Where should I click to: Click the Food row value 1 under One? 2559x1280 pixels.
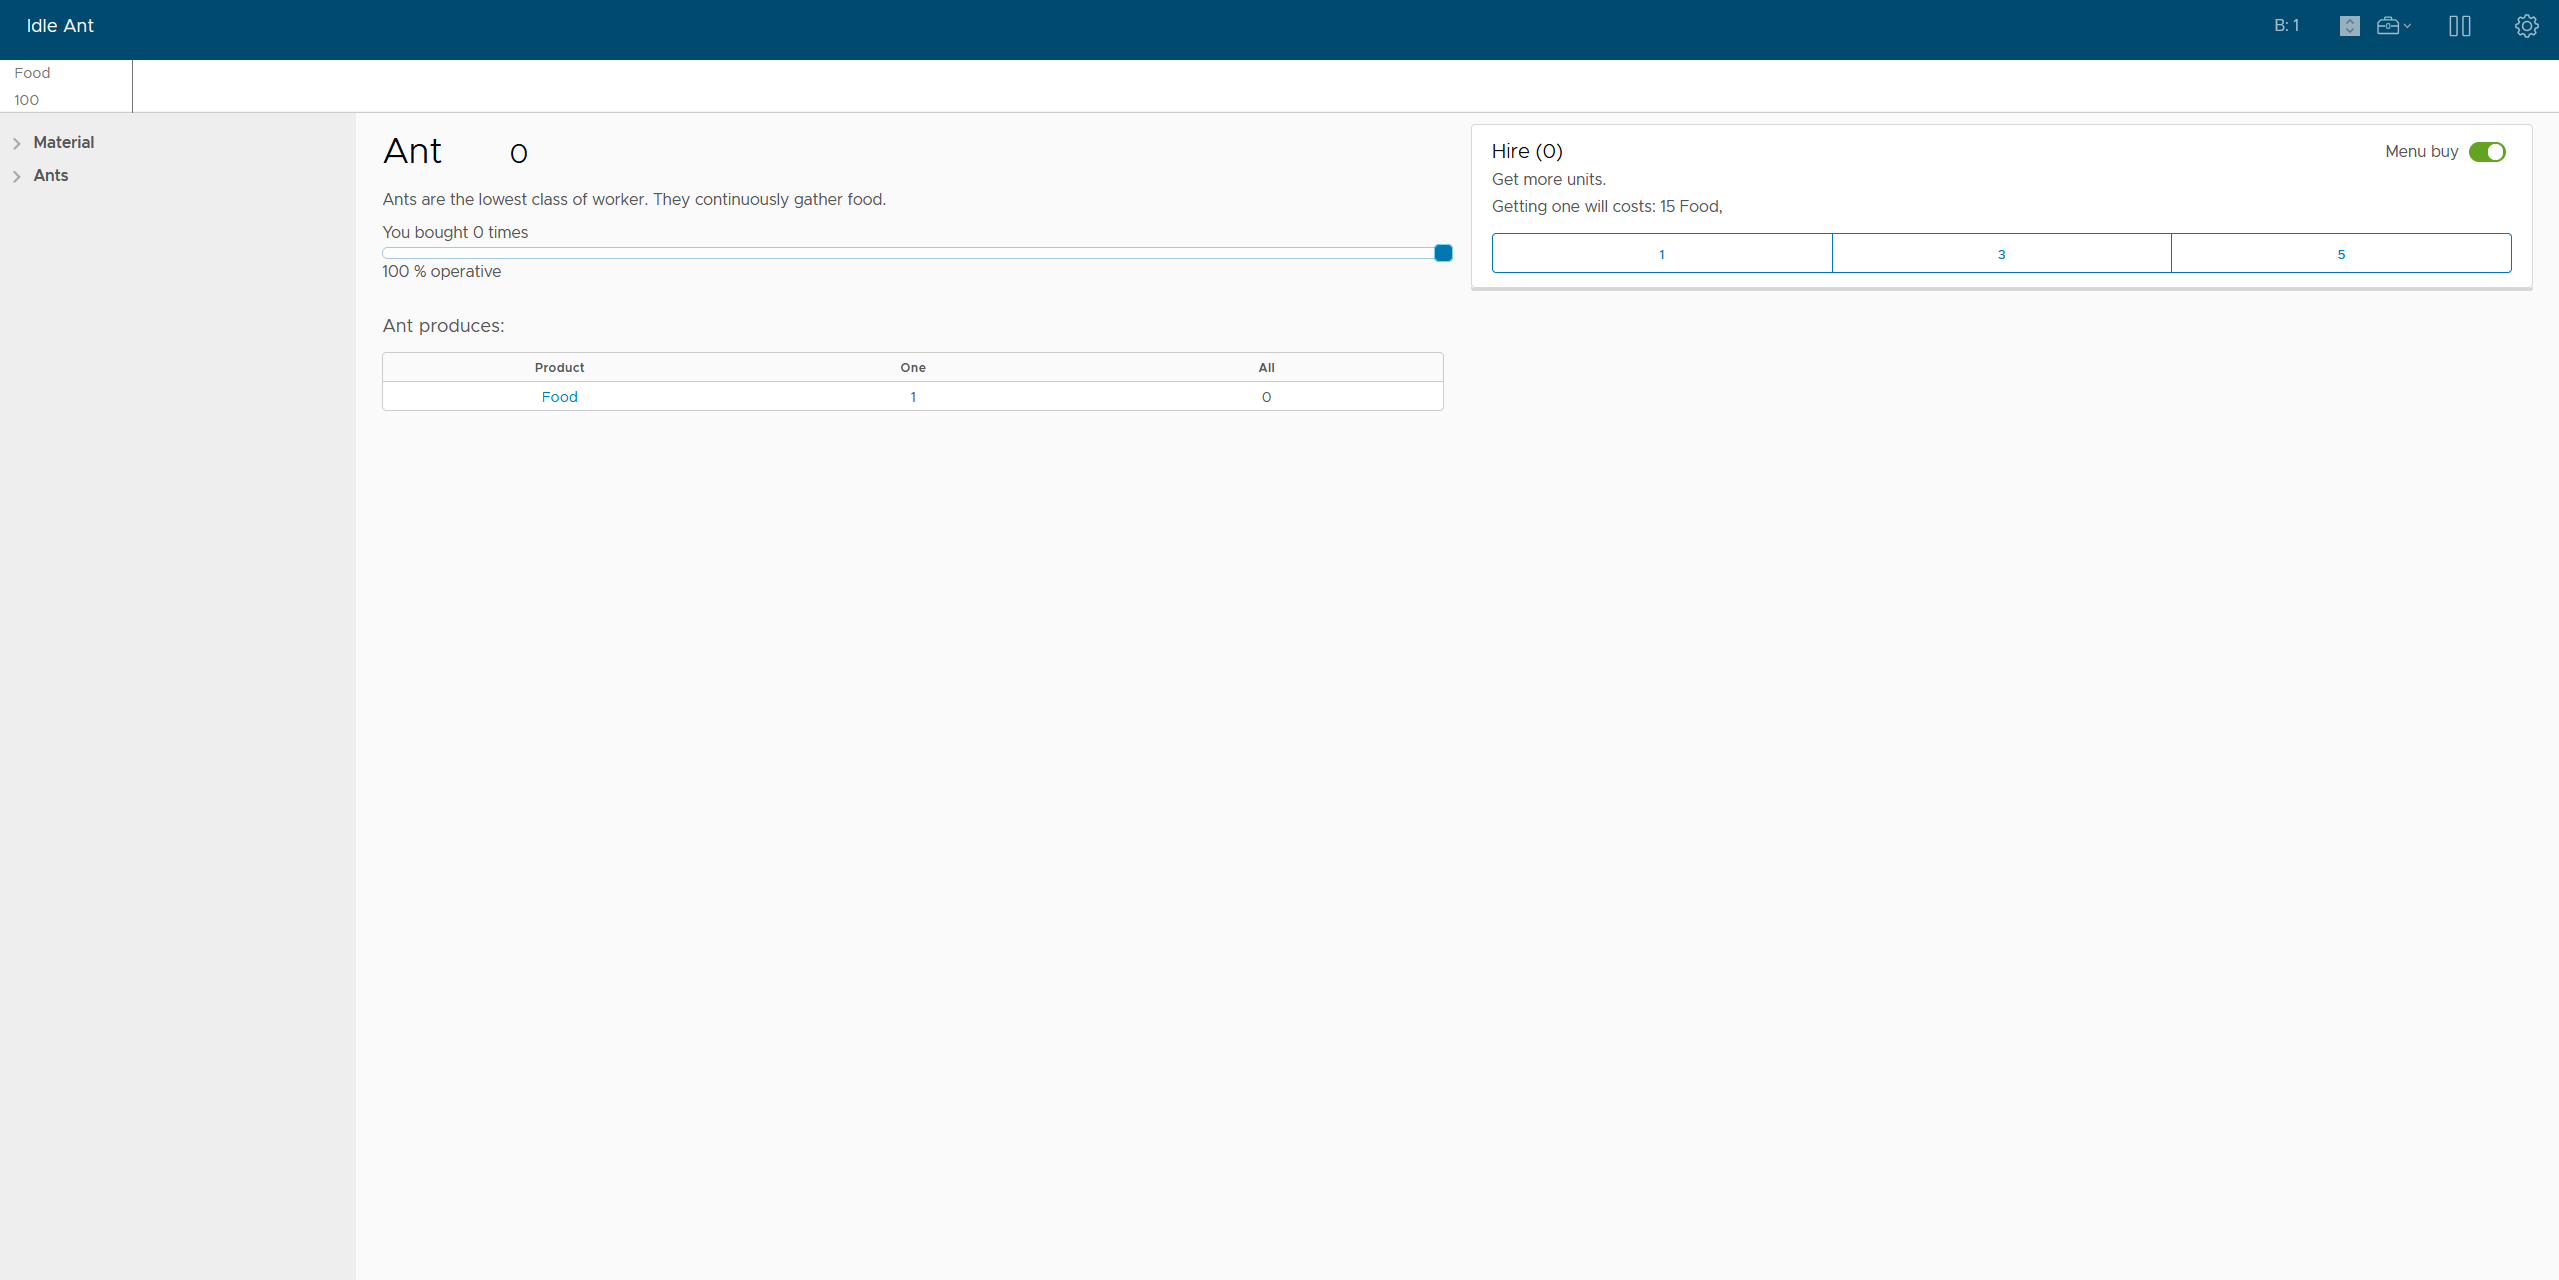pos(913,397)
